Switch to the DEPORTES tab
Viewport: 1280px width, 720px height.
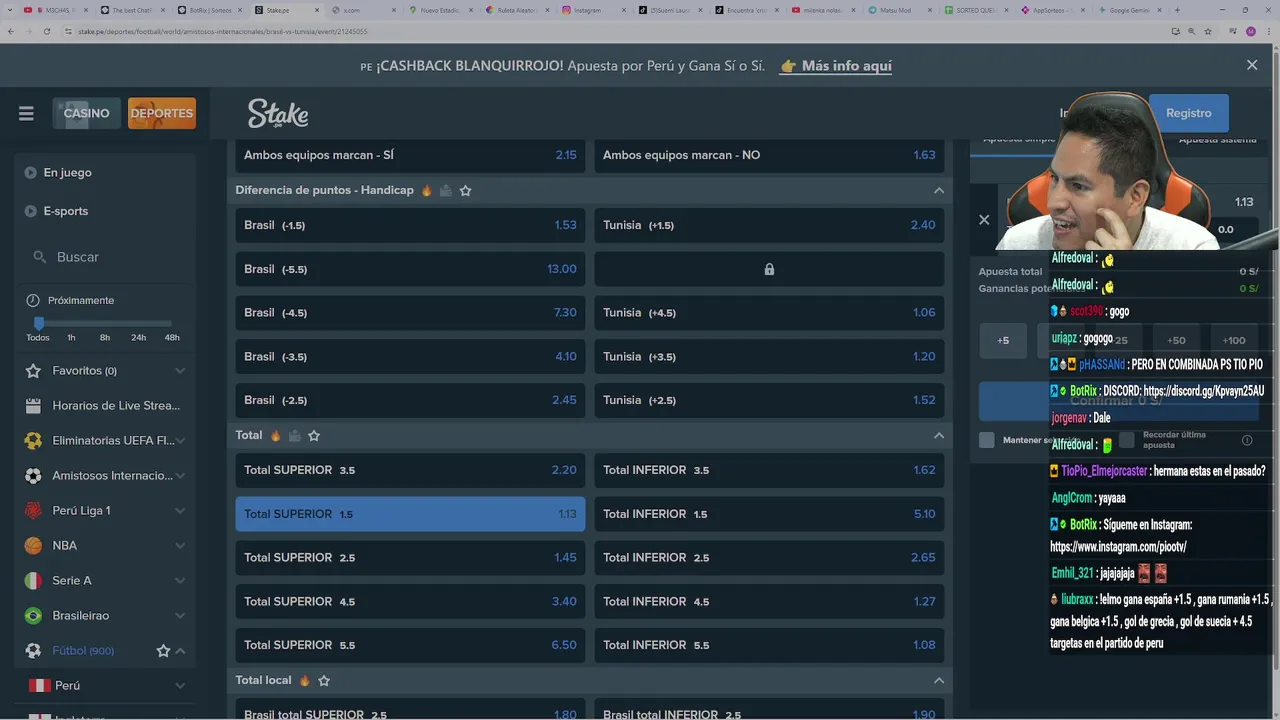(162, 113)
